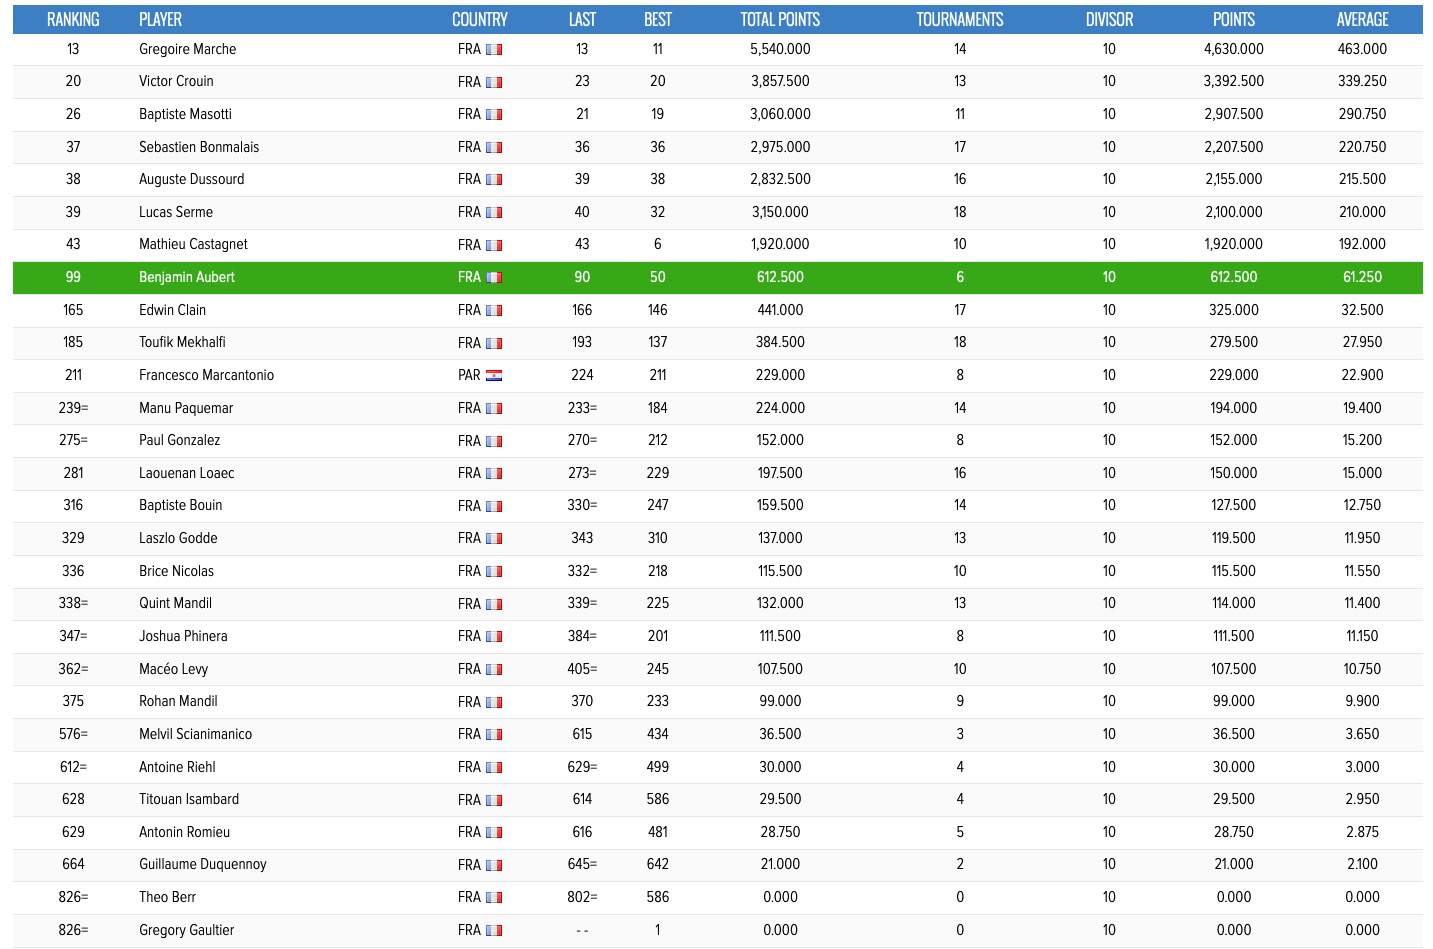Screen dimensions: 1433x949
Task: Click the flag icon in Victor Crouin's row
Action: click(494, 82)
